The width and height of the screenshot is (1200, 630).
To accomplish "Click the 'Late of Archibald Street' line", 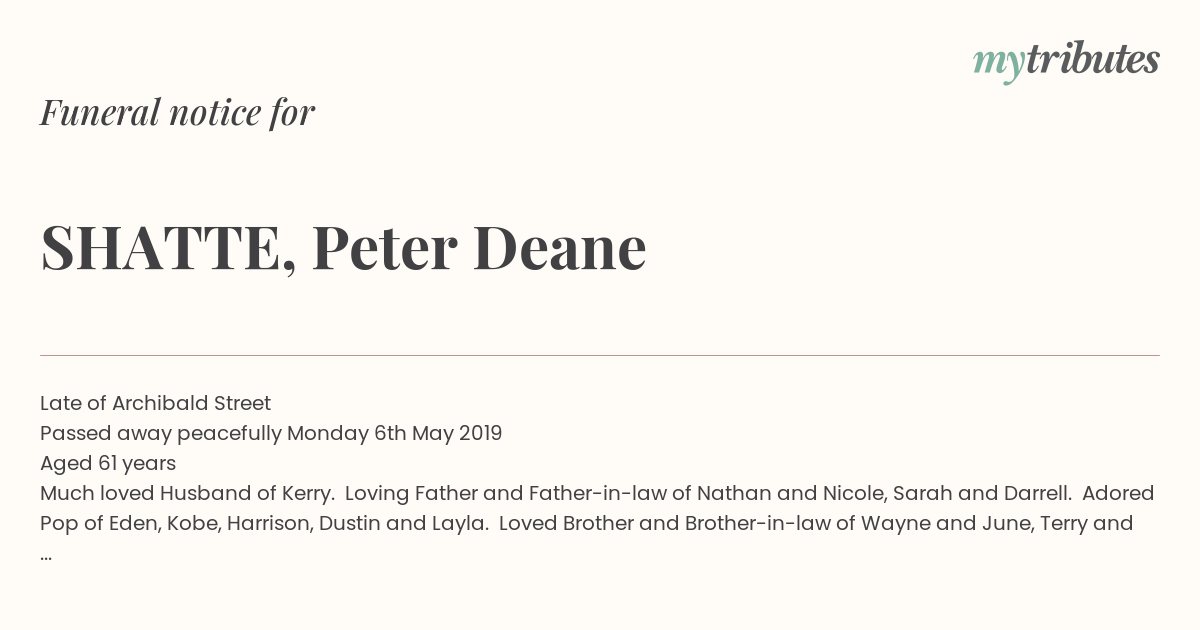I will (x=155, y=403).
